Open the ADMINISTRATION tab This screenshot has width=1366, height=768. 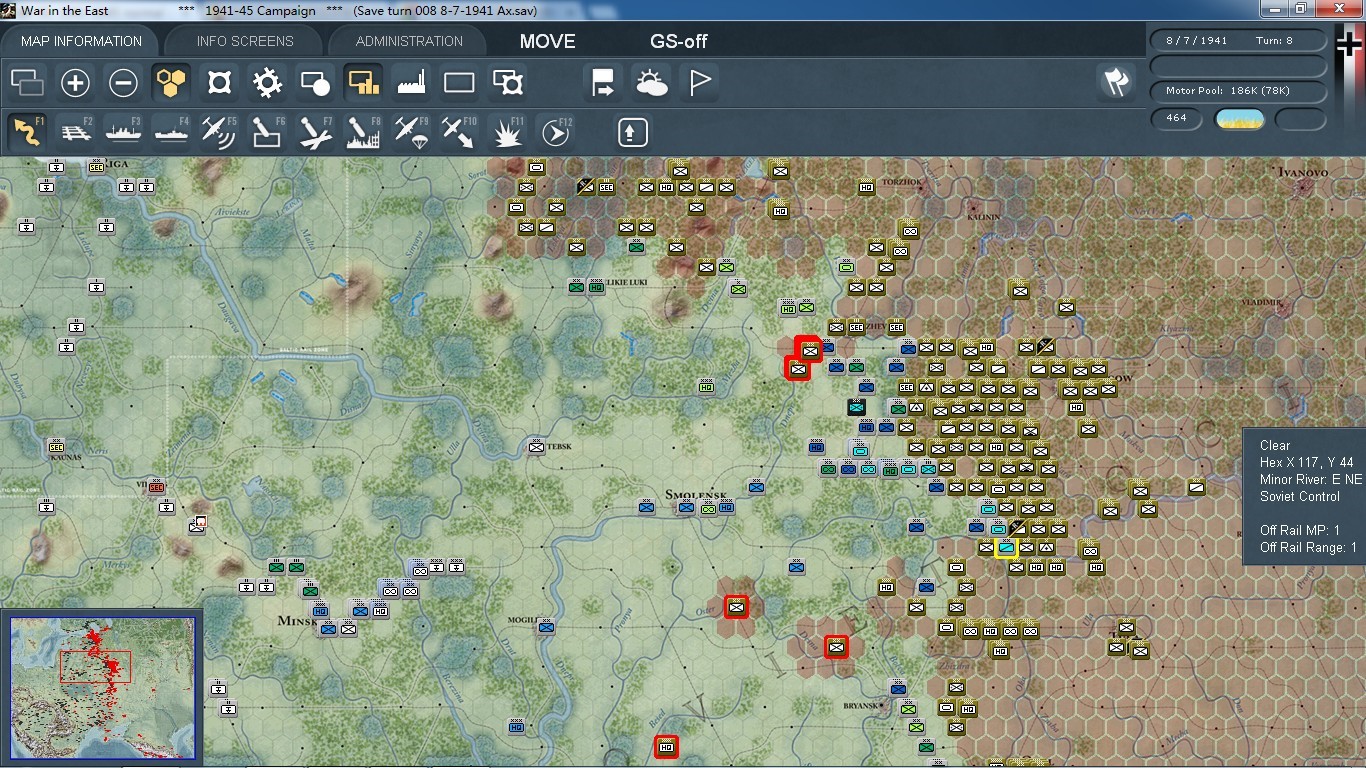[409, 41]
